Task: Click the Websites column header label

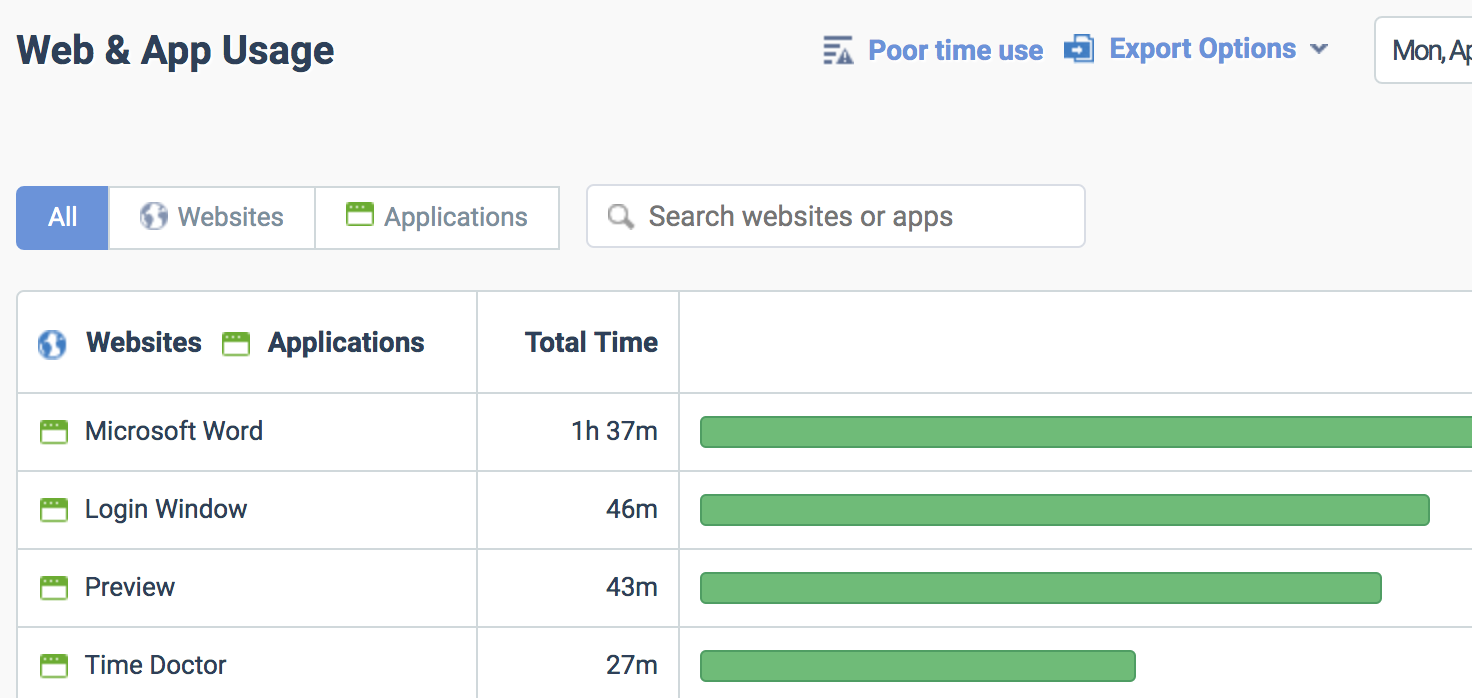Action: coord(144,342)
